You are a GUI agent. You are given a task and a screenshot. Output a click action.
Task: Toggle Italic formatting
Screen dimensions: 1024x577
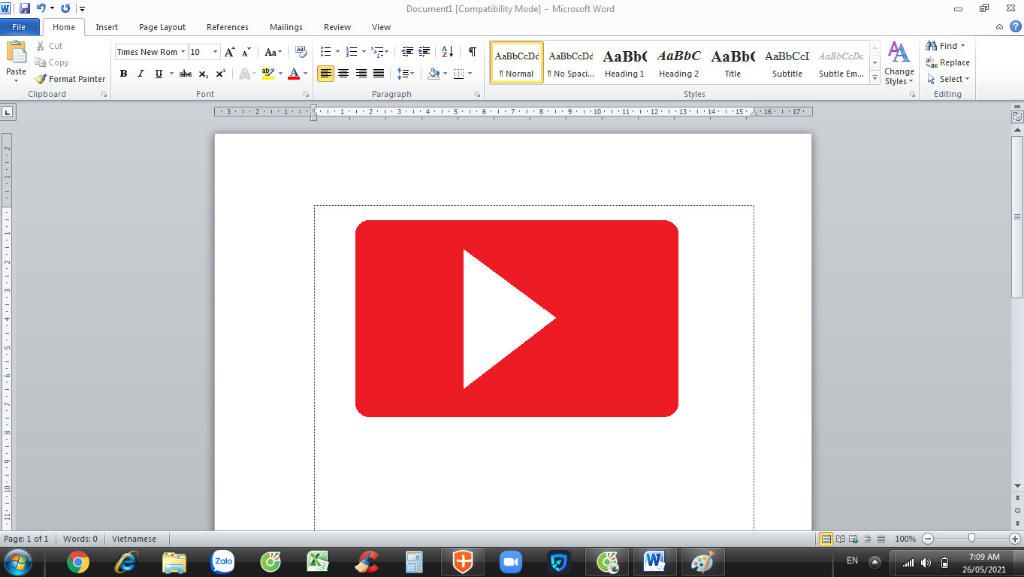tap(140, 74)
